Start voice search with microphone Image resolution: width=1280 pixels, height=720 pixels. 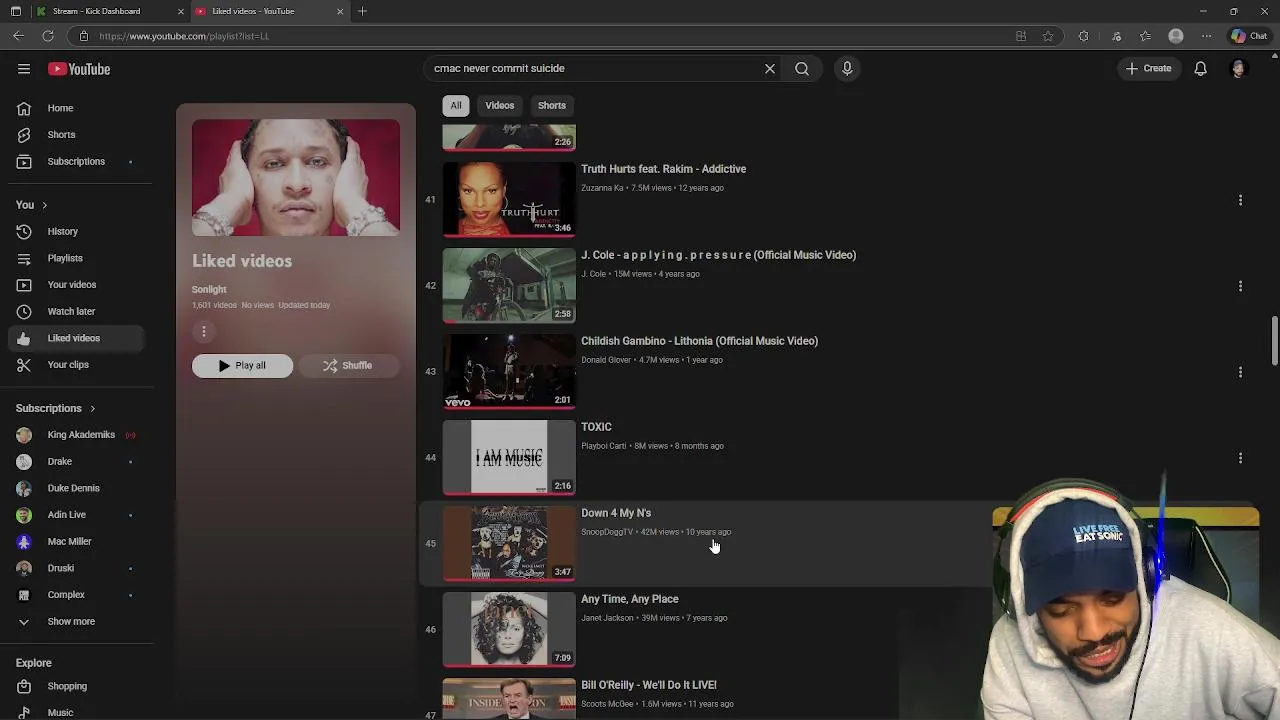[847, 69]
